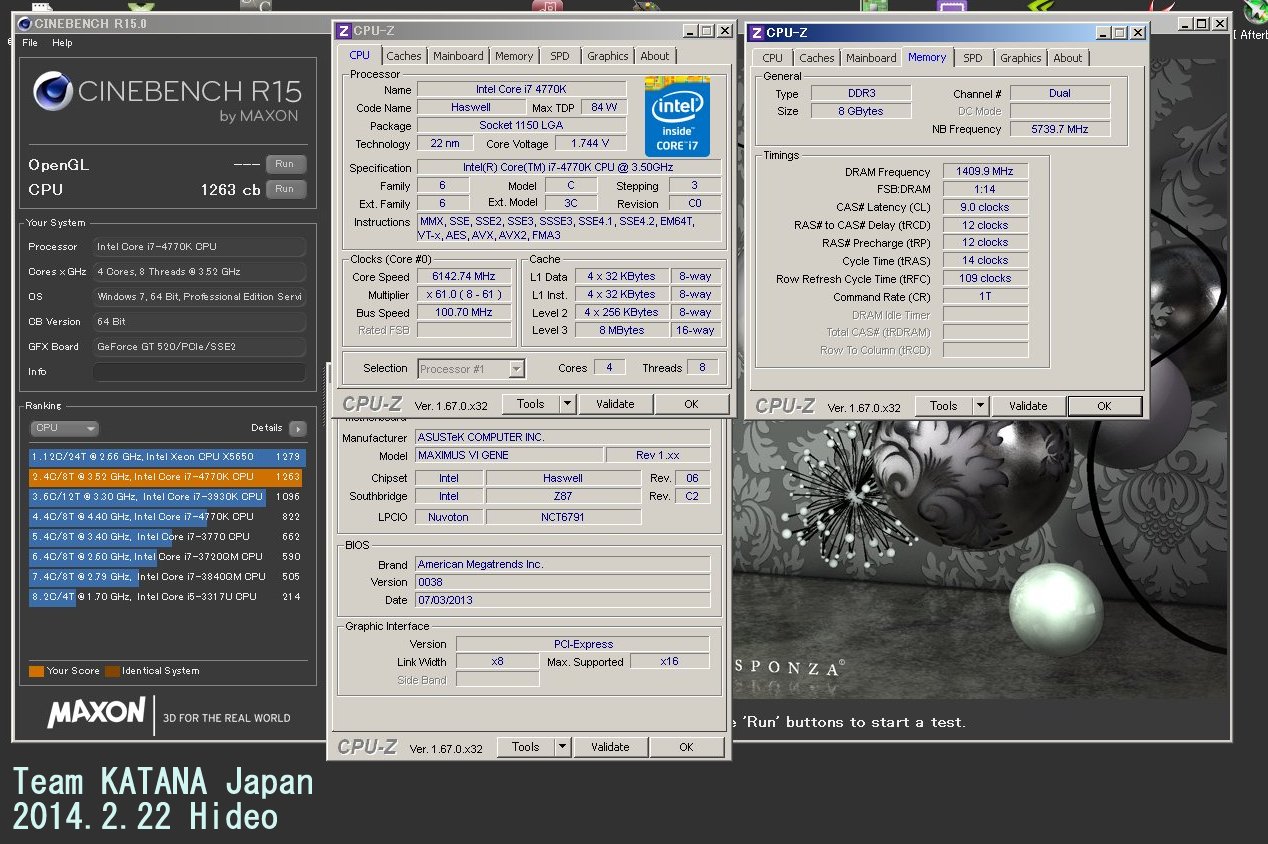Switch to CPU tab in right CPU-Z
Viewport: 1268px width, 844px height.
point(773,59)
